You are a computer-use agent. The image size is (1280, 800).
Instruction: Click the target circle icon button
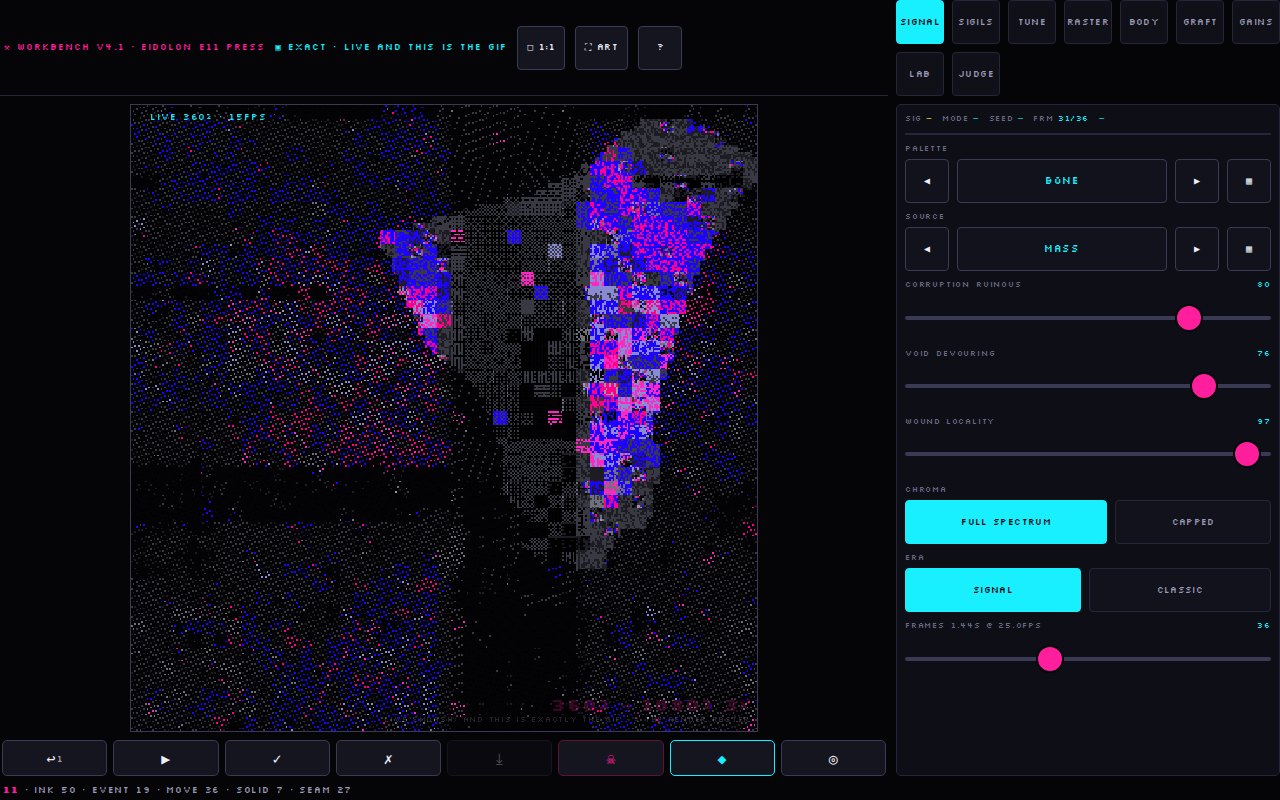point(833,758)
